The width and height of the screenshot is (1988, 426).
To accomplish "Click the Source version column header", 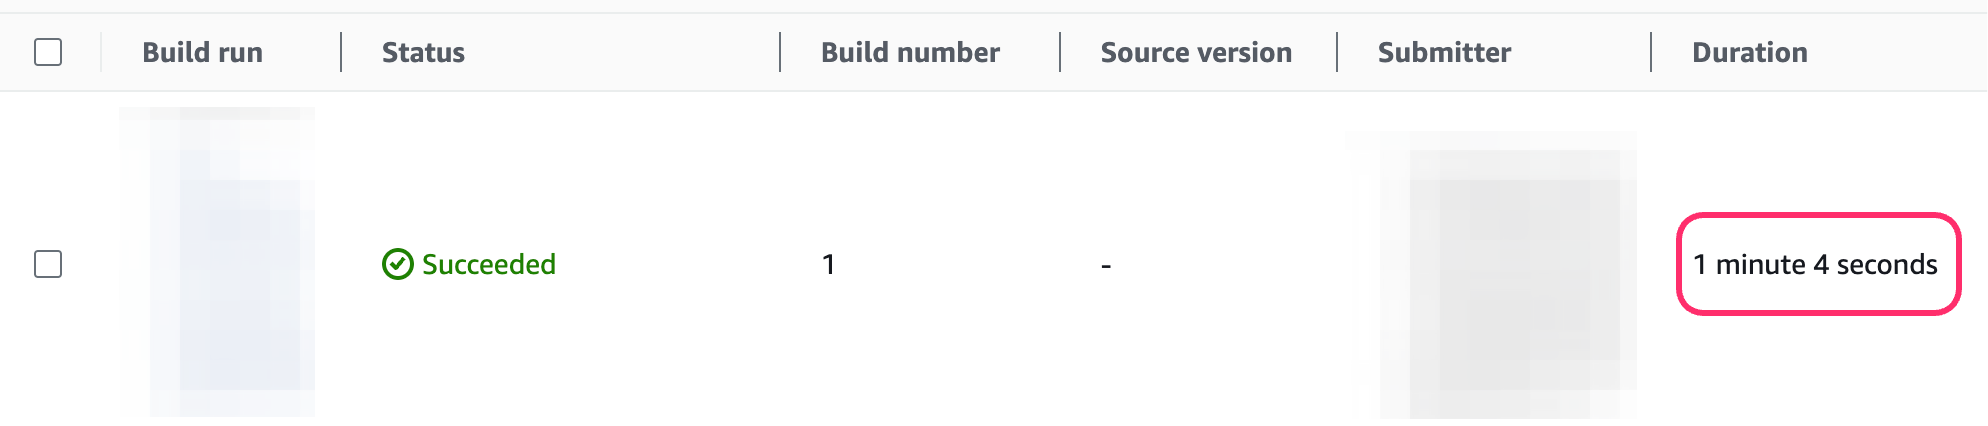I will point(1196,52).
